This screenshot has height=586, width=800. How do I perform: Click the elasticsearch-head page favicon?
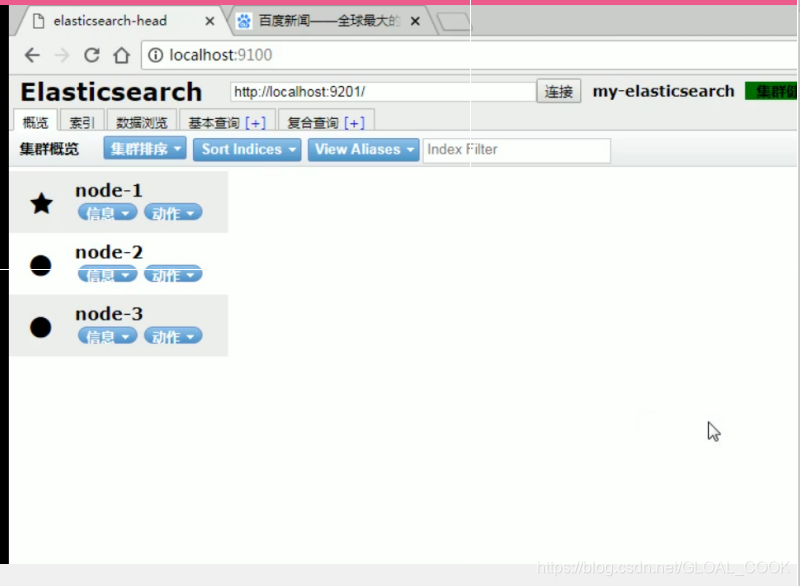pyautogui.click(x=38, y=21)
